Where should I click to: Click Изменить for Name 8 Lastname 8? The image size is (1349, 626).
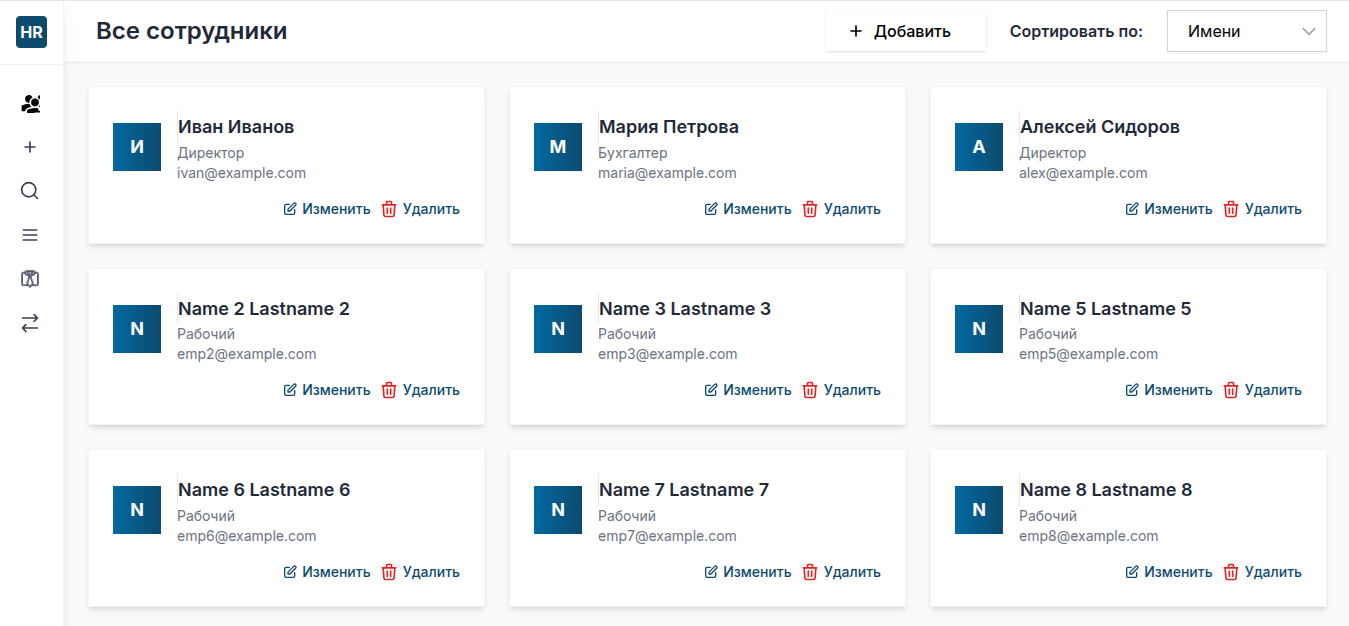[1168, 572]
